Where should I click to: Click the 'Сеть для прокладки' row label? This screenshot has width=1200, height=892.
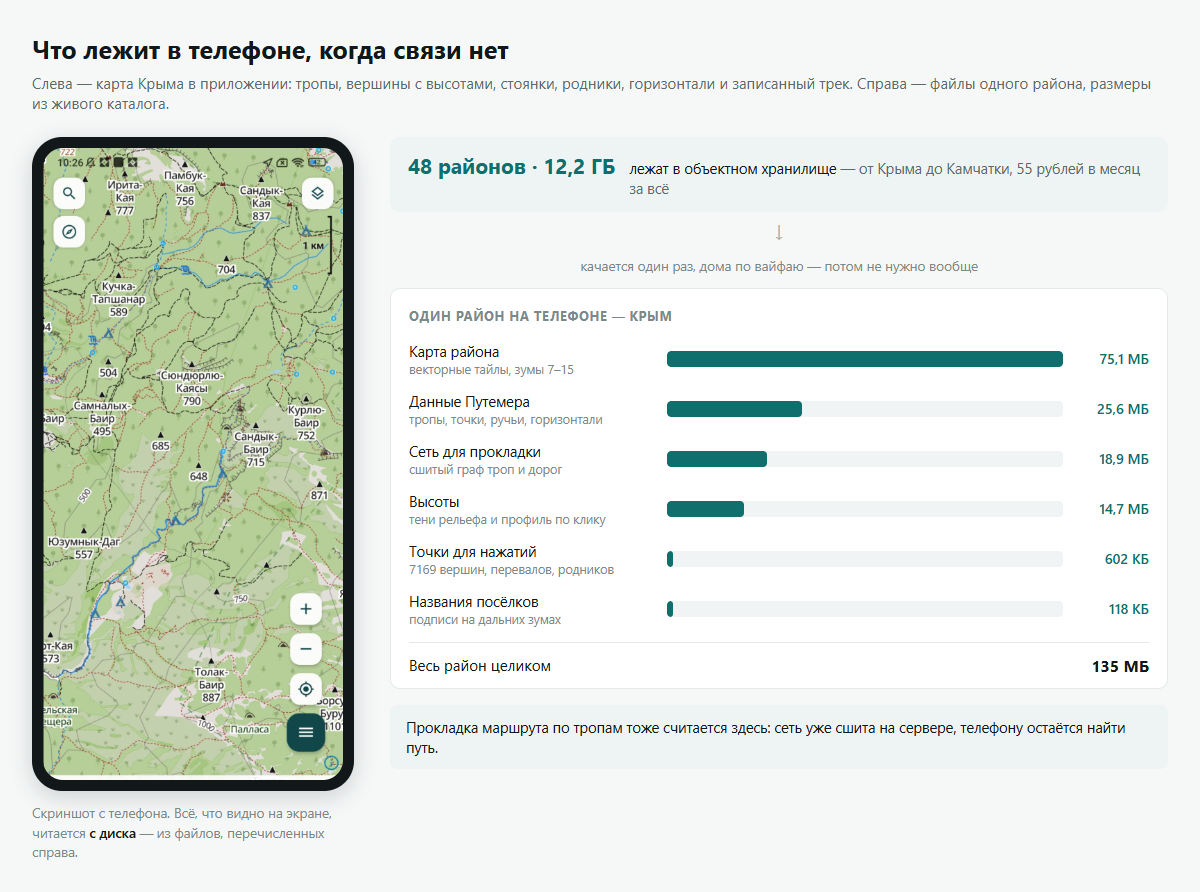click(475, 452)
